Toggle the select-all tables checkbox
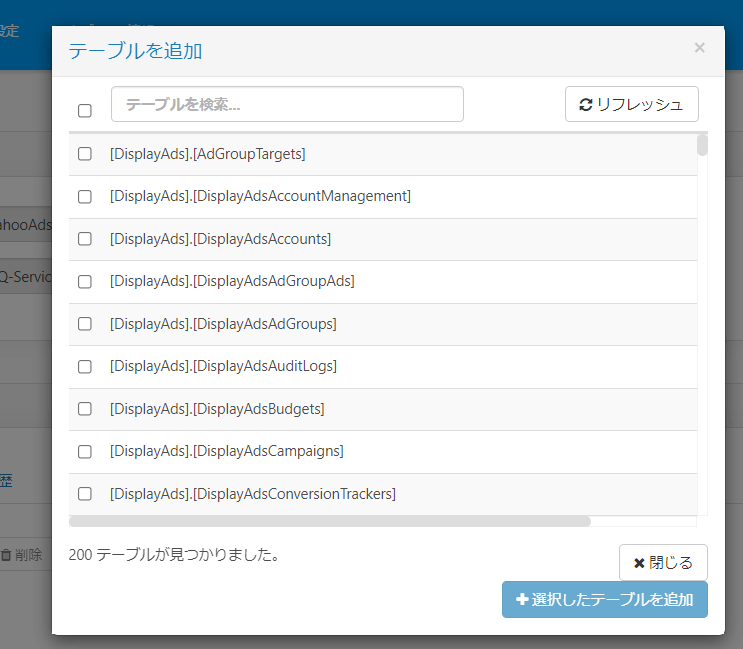Image resolution: width=743 pixels, height=649 pixels. click(x=85, y=110)
